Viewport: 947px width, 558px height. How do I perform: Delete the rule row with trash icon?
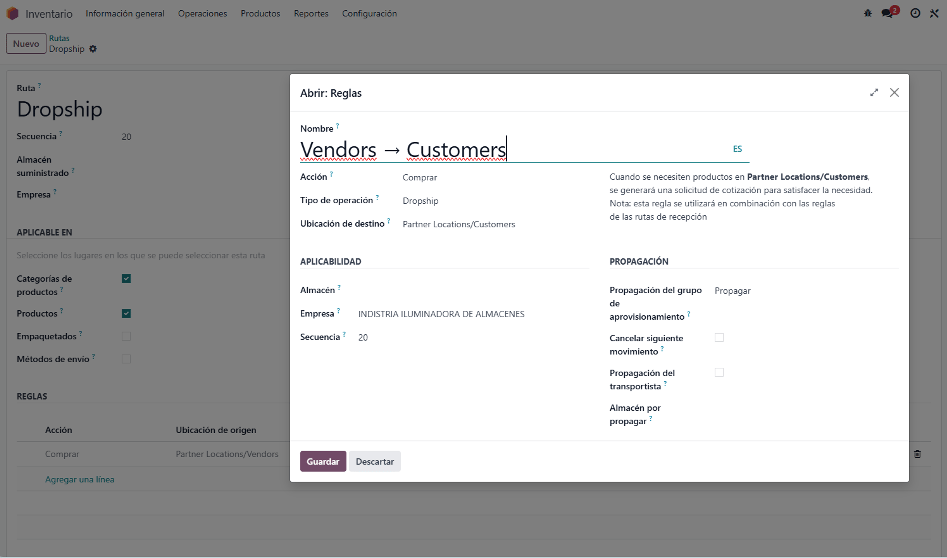[x=917, y=454]
